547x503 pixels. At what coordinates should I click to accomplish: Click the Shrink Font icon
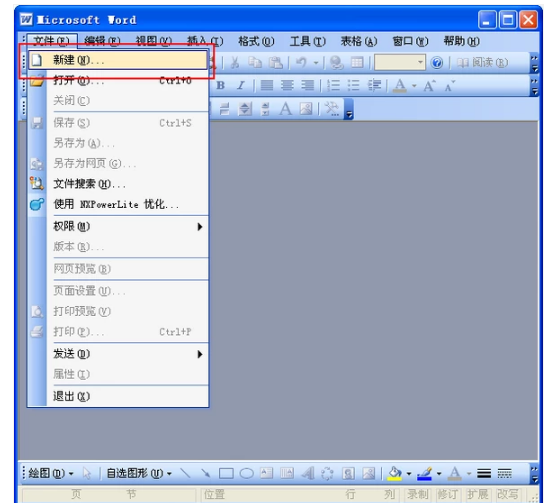tap(450, 85)
